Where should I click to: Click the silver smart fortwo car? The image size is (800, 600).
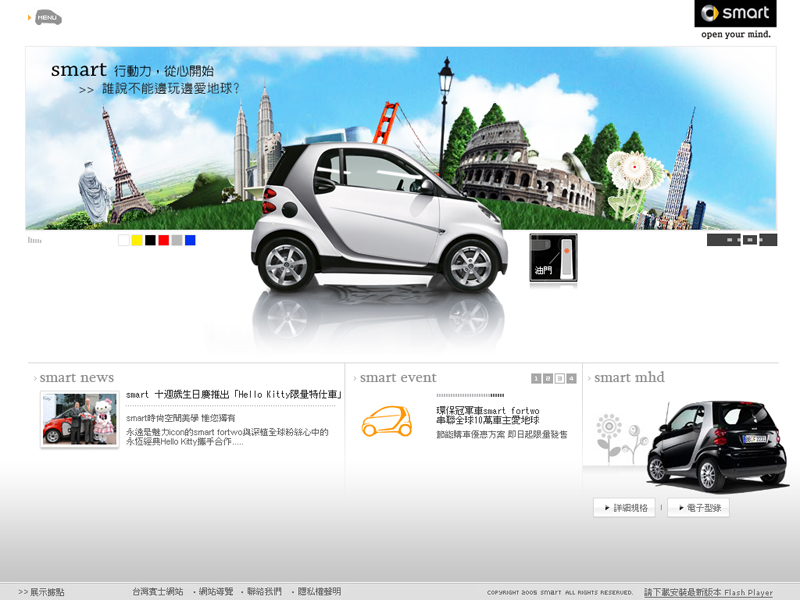[379, 217]
